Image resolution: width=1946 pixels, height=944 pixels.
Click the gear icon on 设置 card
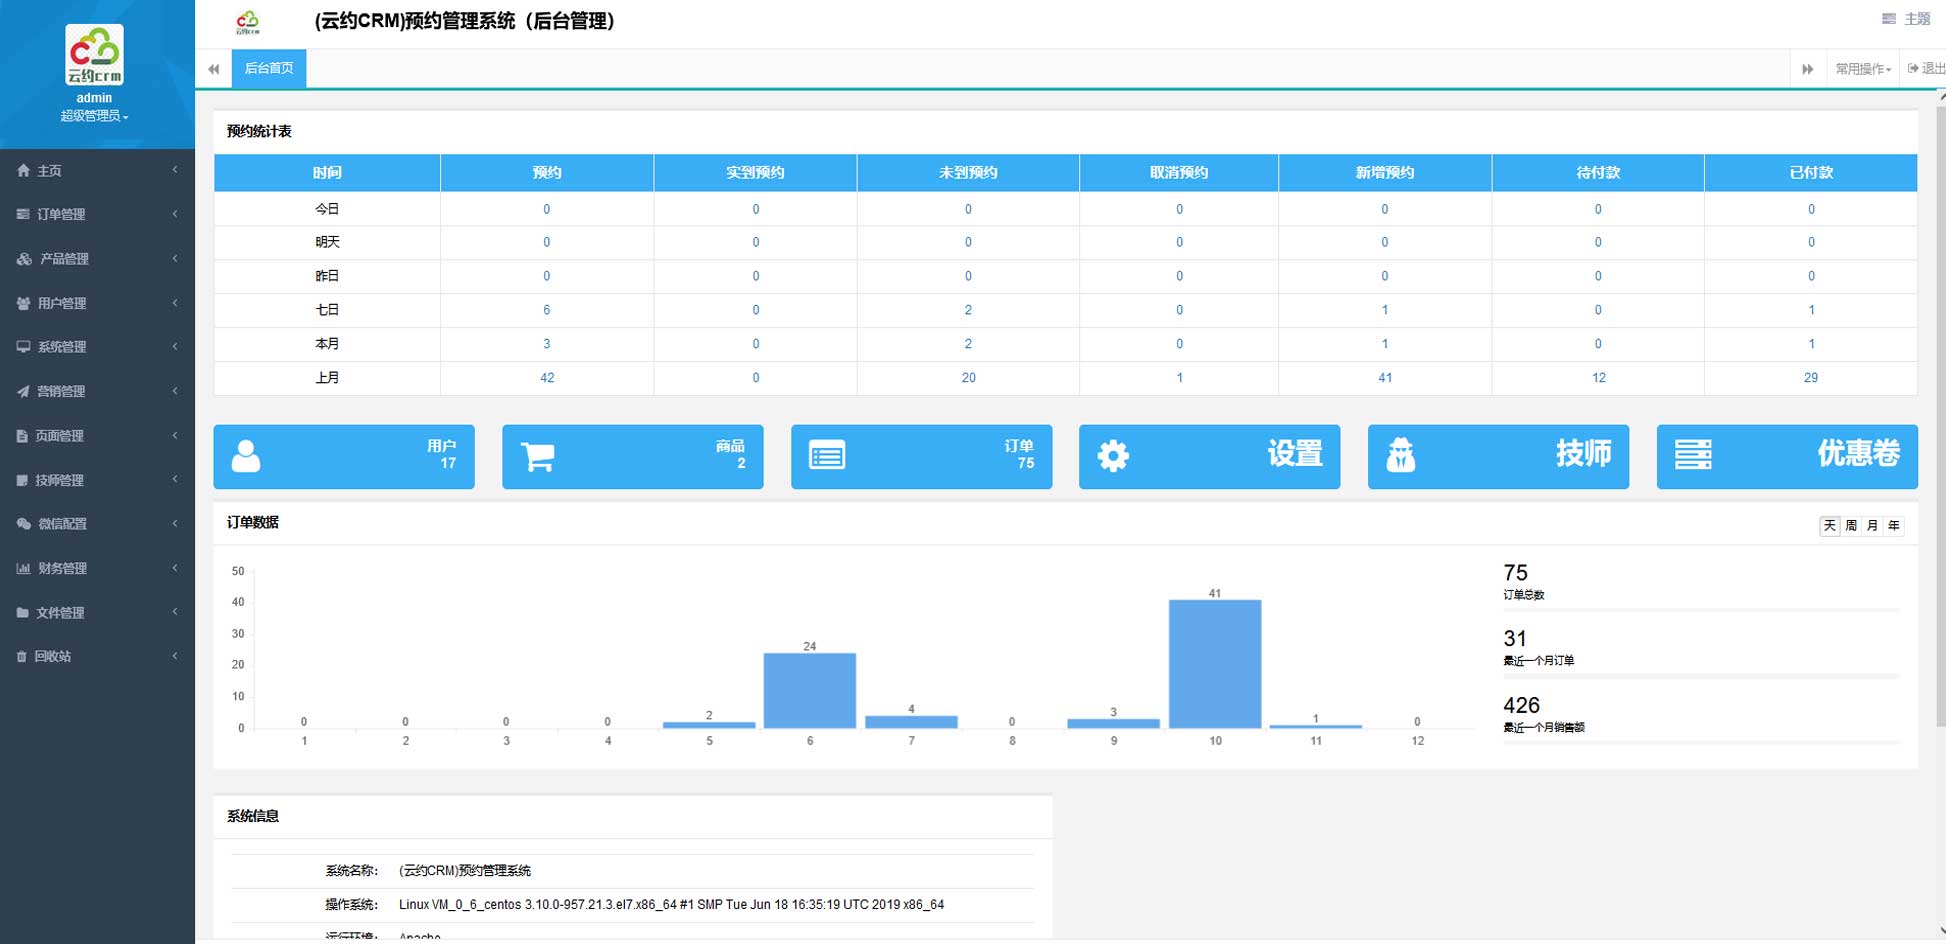click(x=1113, y=456)
